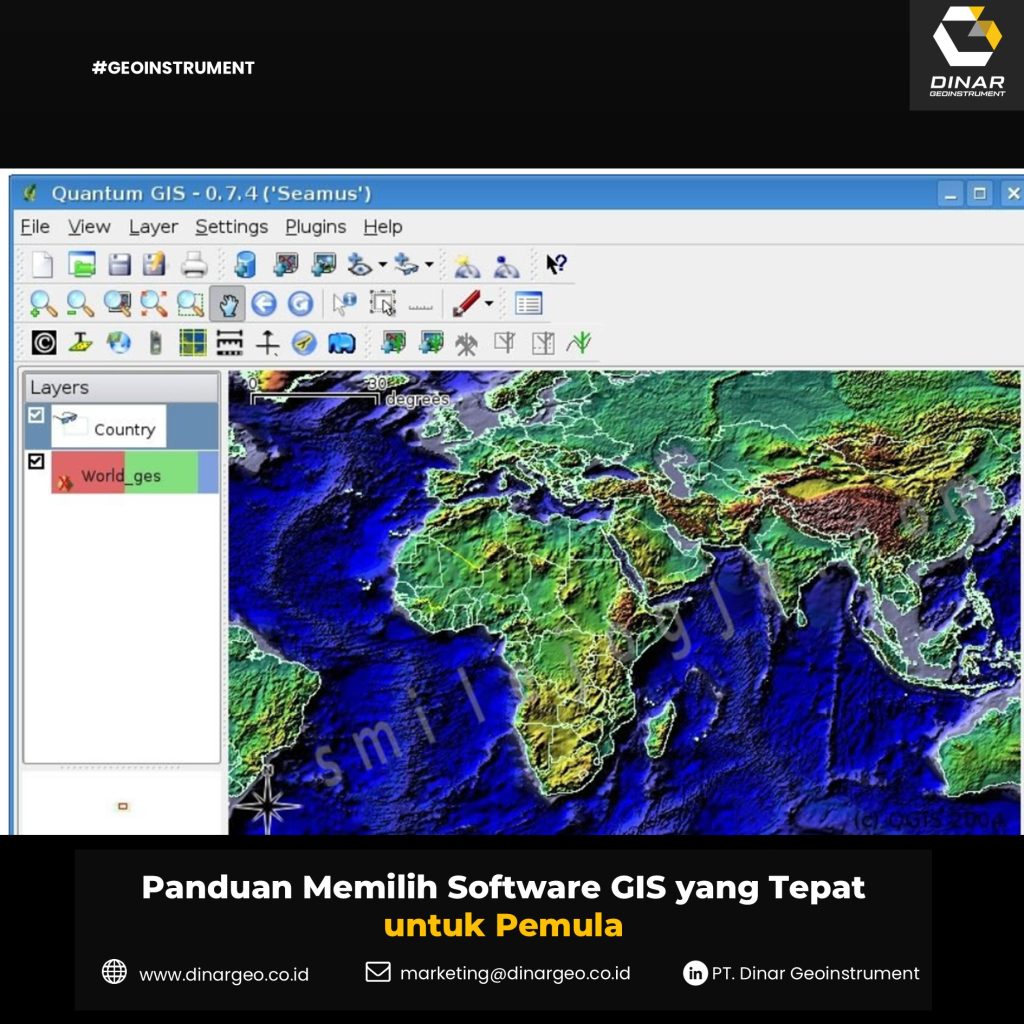Open the Plugins menu

(315, 227)
